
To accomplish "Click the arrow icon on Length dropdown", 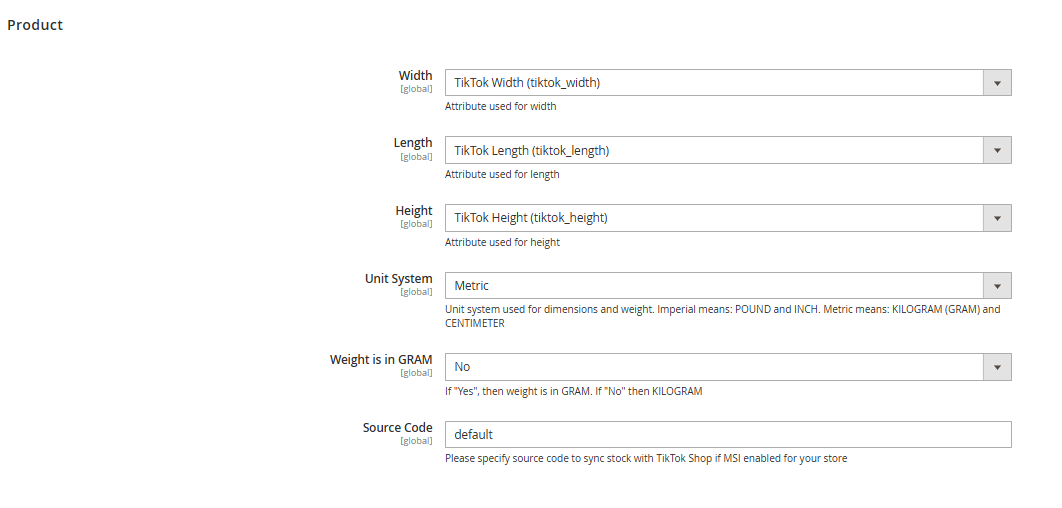I will (x=996, y=151).
